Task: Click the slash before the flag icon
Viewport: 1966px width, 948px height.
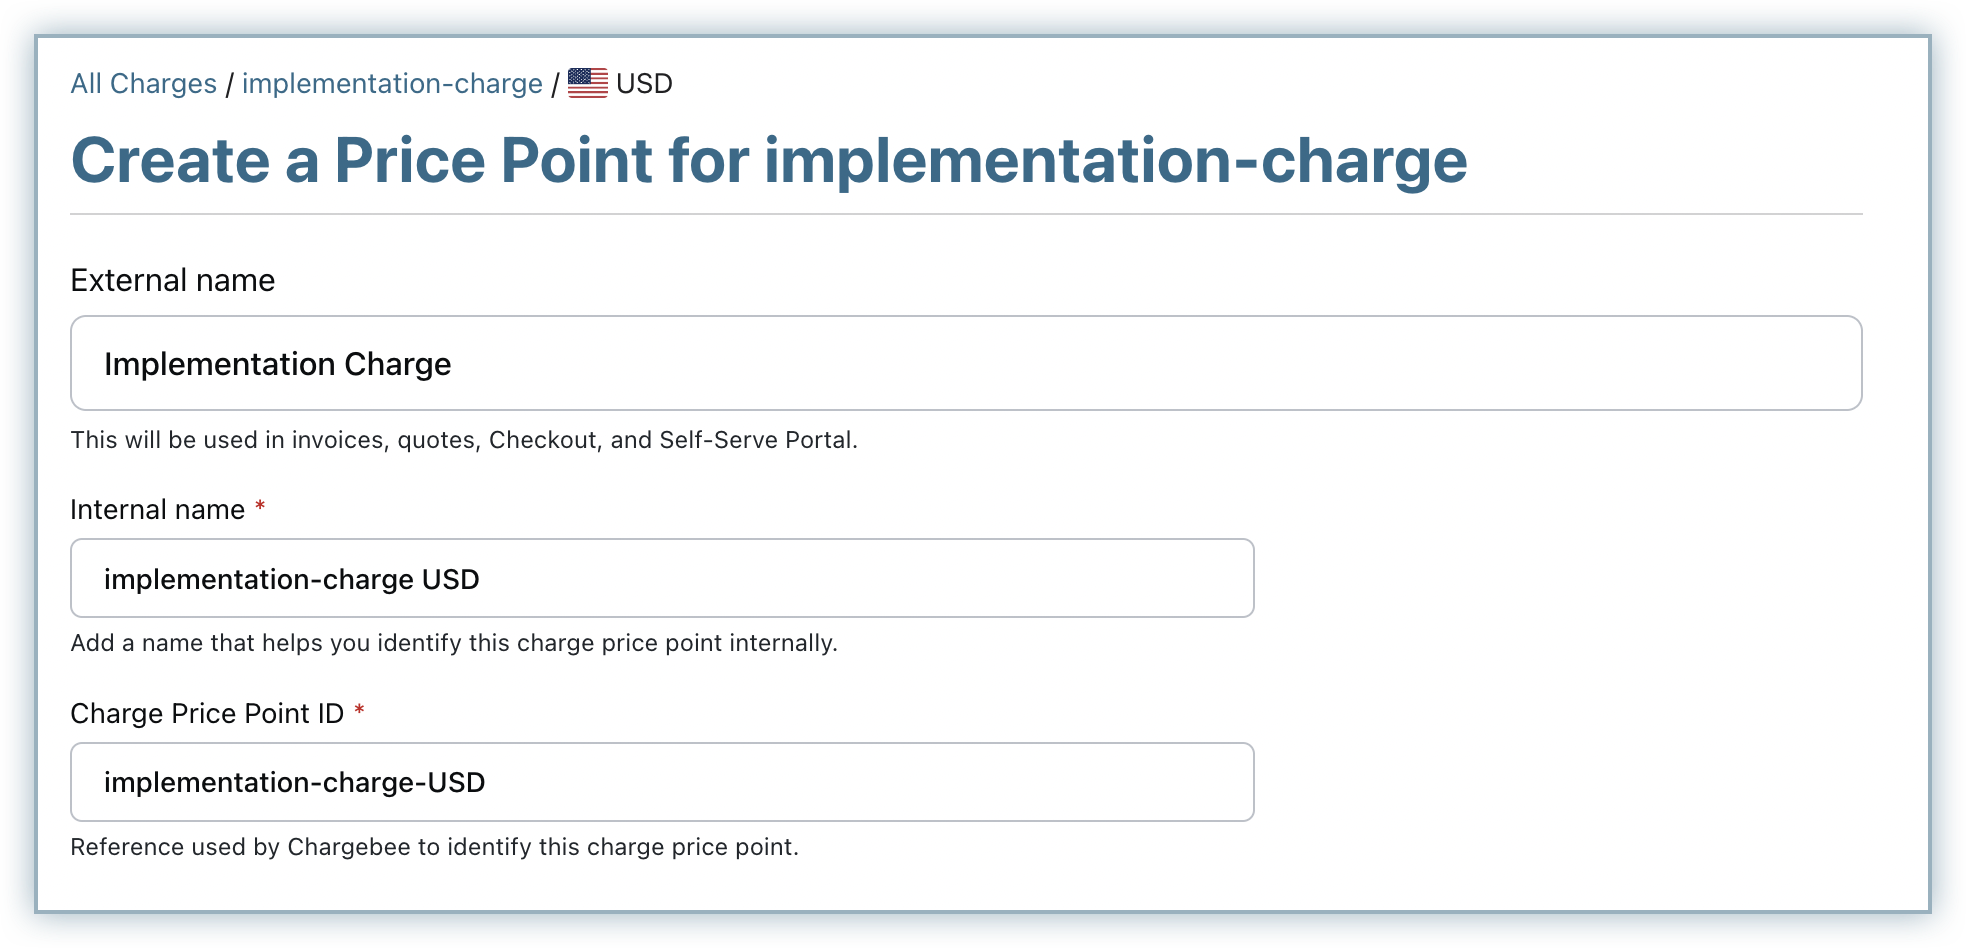Action: tap(555, 85)
